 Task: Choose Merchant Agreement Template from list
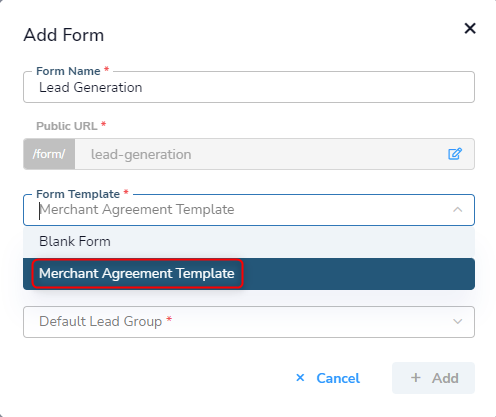pos(249,274)
